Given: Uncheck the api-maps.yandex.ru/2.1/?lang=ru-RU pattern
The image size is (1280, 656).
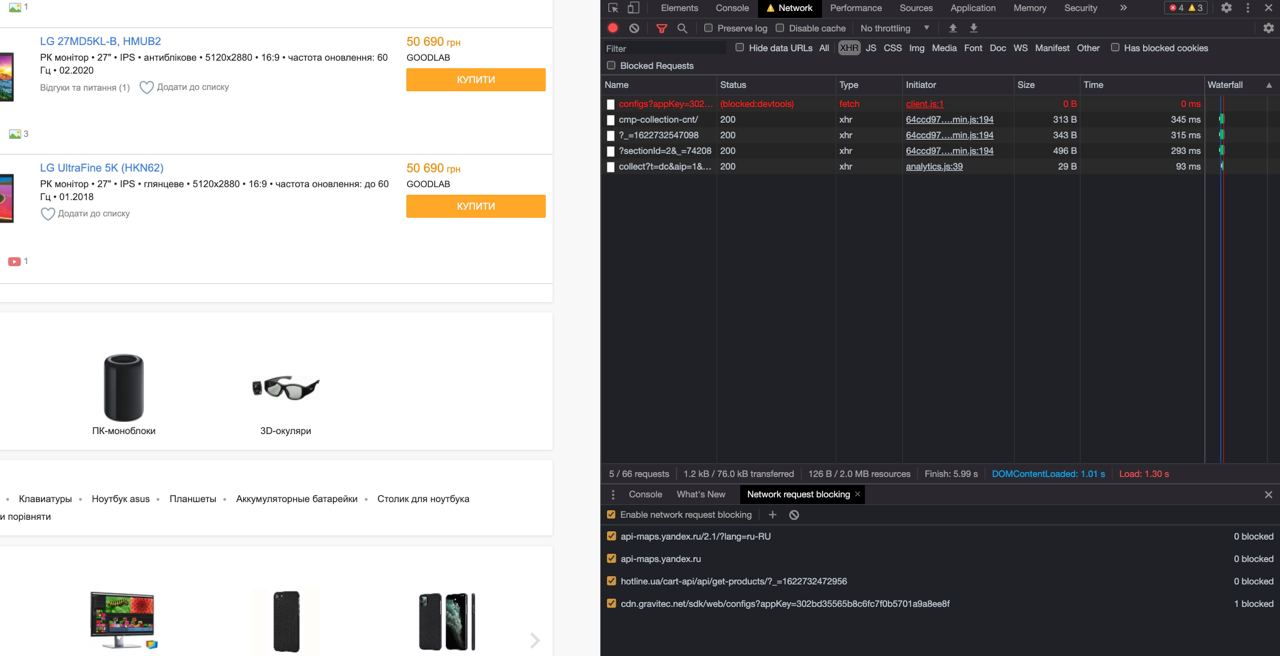Looking at the screenshot, I should pyautogui.click(x=612, y=536).
